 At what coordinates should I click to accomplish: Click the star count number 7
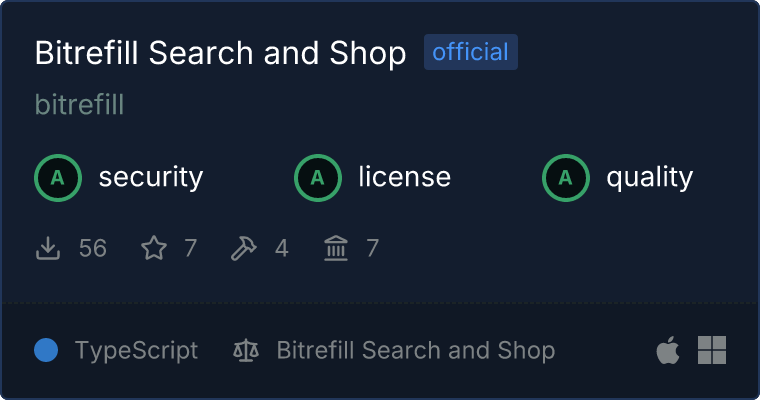pyautogui.click(x=190, y=248)
